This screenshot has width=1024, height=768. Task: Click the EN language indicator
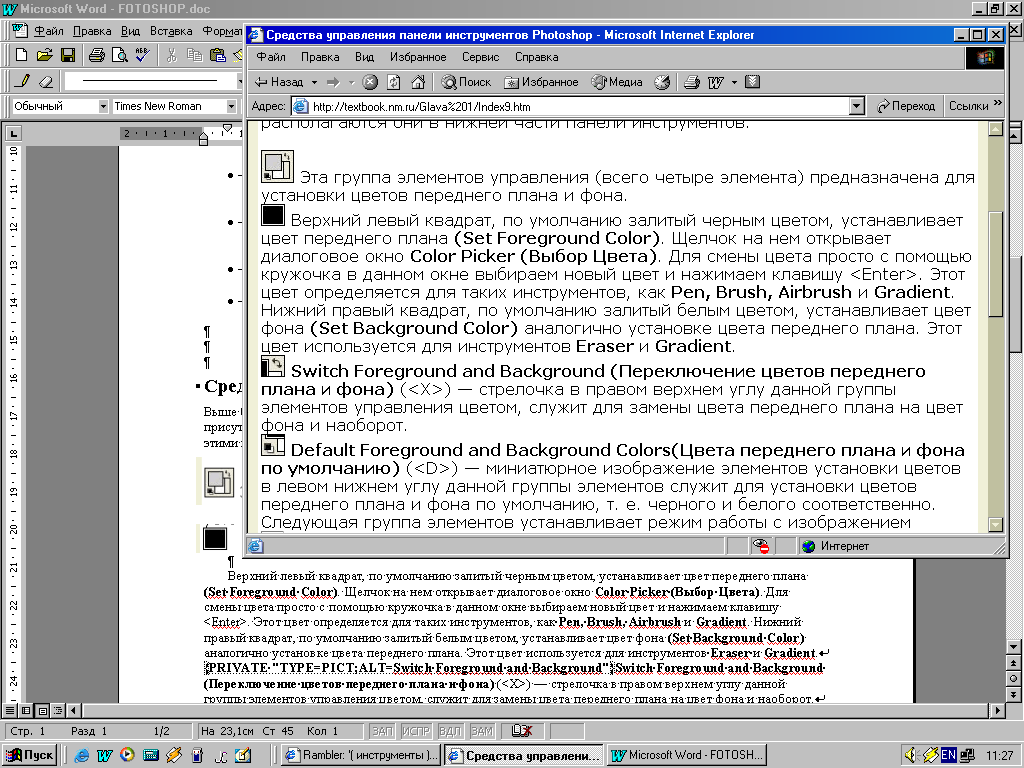949,755
